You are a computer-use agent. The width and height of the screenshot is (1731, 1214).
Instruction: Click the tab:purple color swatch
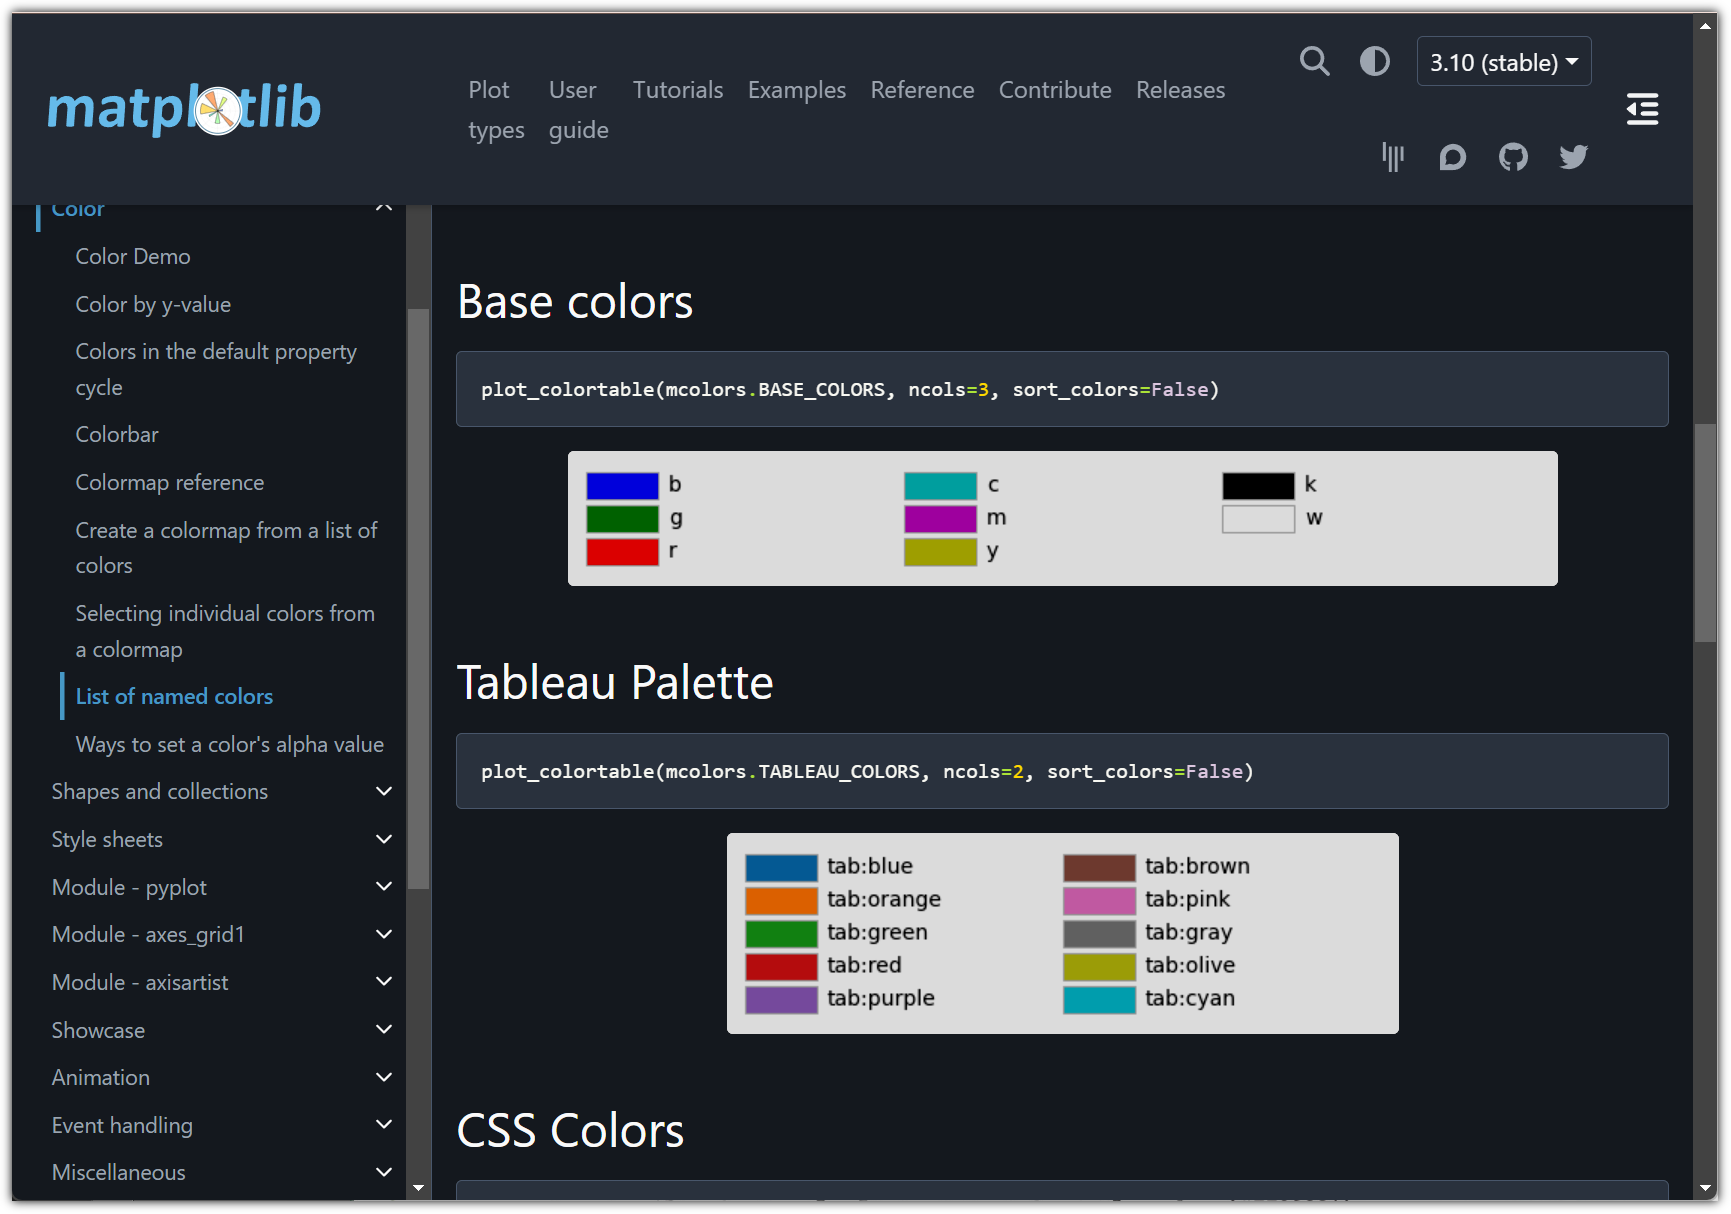[x=781, y=1000]
